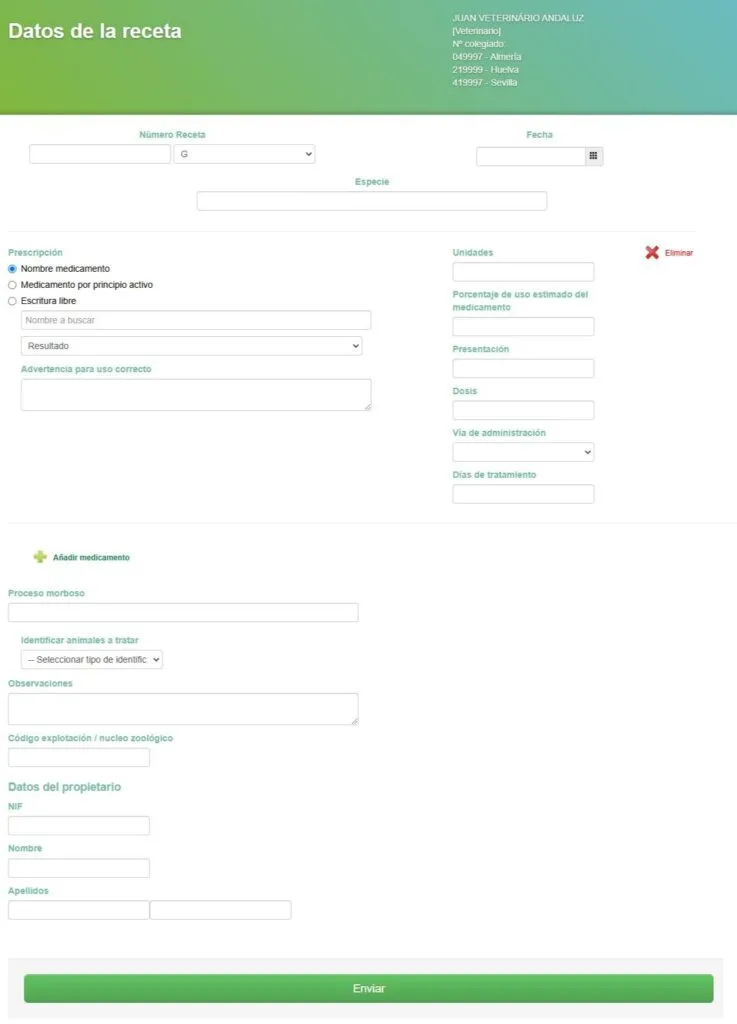
Task: Click the NIF field under Datos del propietario
Action: pyautogui.click(x=79, y=826)
